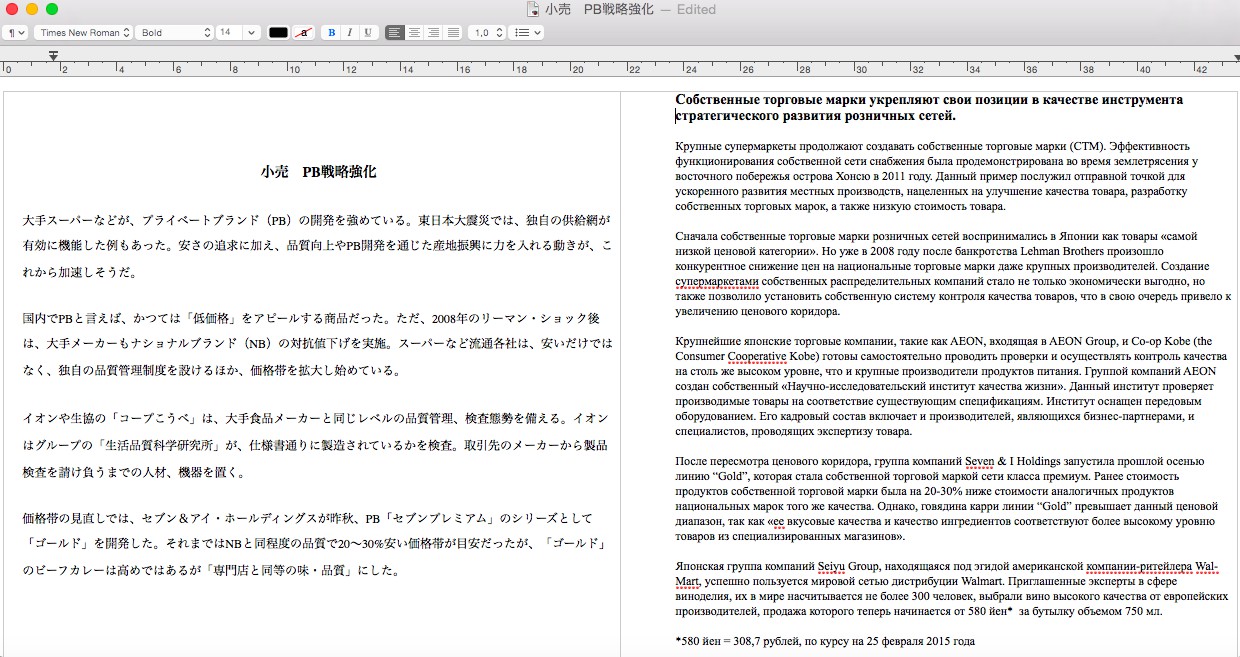This screenshot has height=657, width=1240.
Task: Align text left
Action: (x=395, y=32)
